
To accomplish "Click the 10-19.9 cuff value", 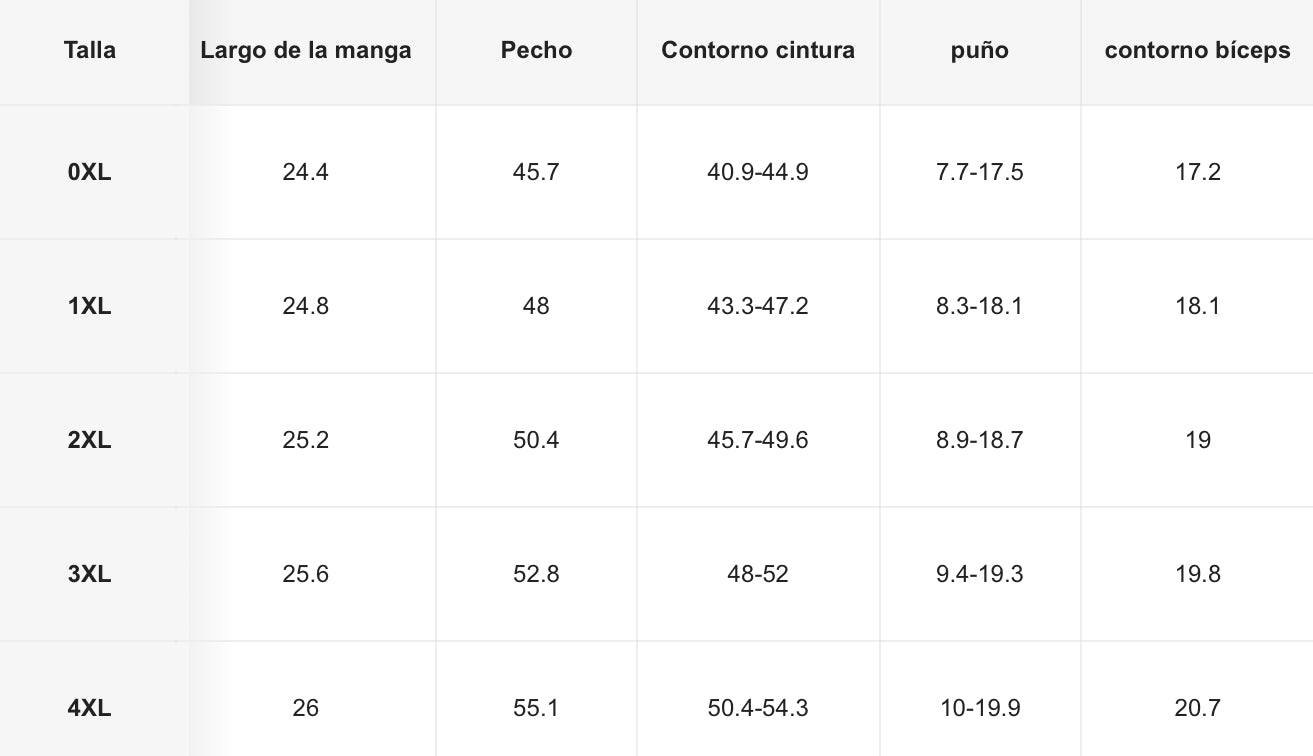I will coord(980,708).
